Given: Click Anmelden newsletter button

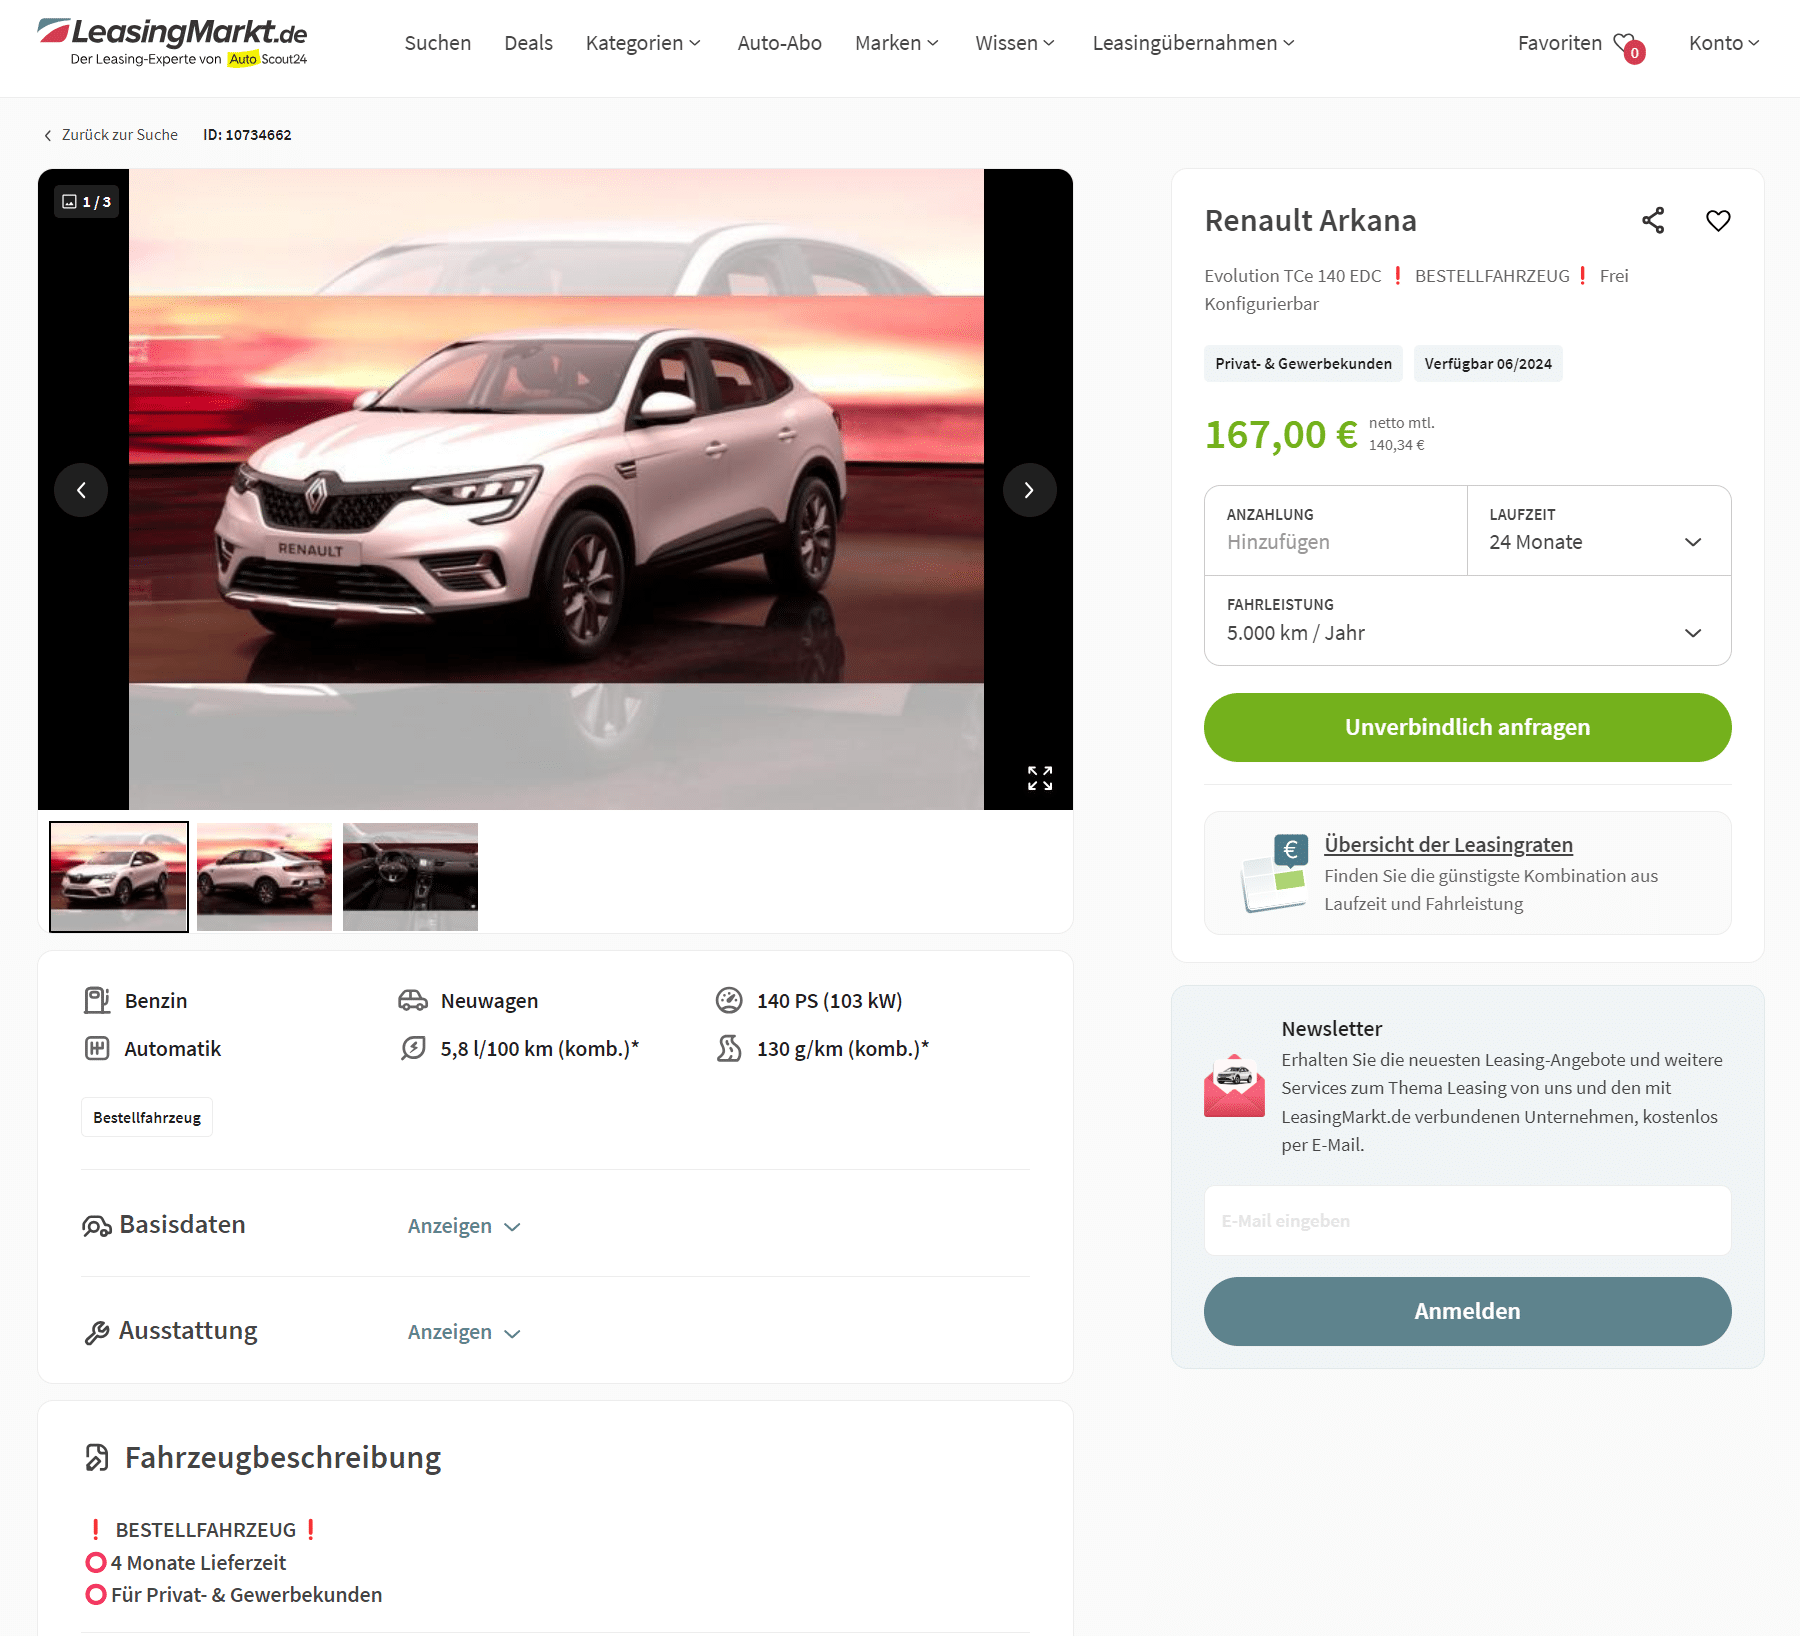Looking at the screenshot, I should [1467, 1311].
